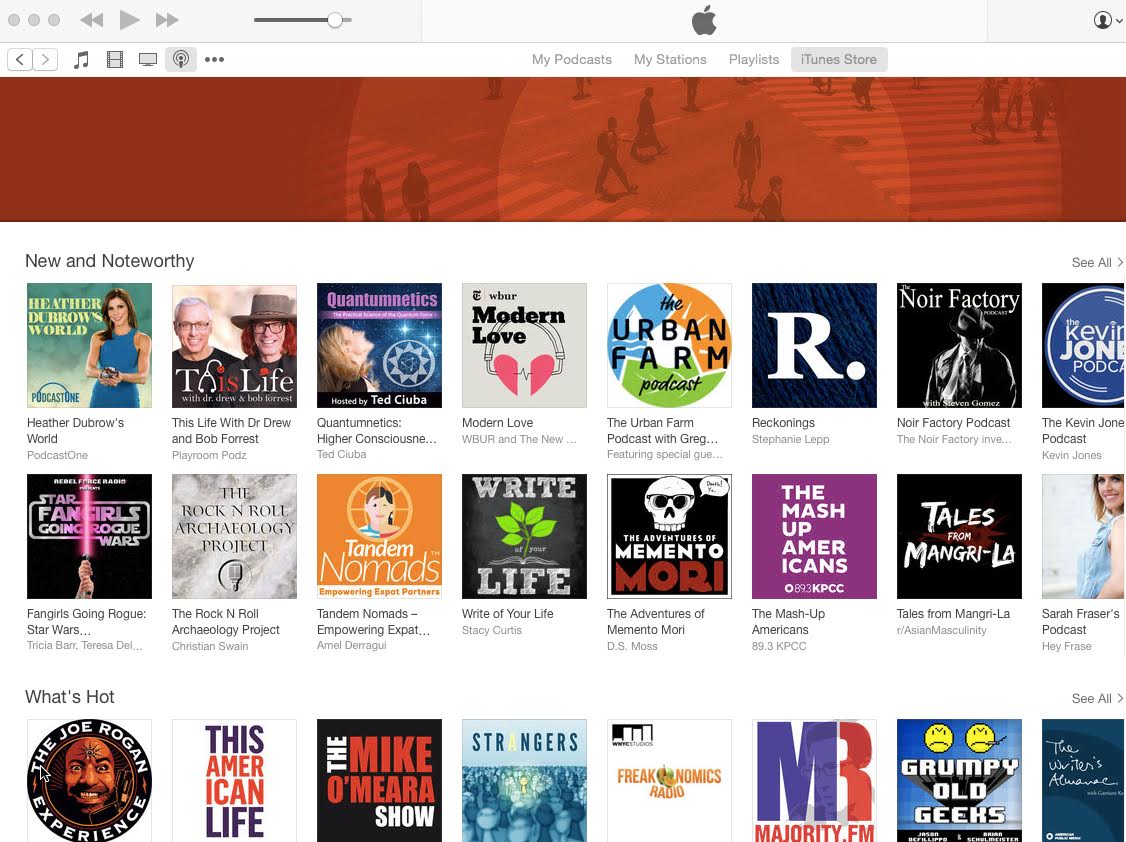Open the Urban Farm podcast artwork
The width and height of the screenshot is (1126, 842).
[x=669, y=345]
